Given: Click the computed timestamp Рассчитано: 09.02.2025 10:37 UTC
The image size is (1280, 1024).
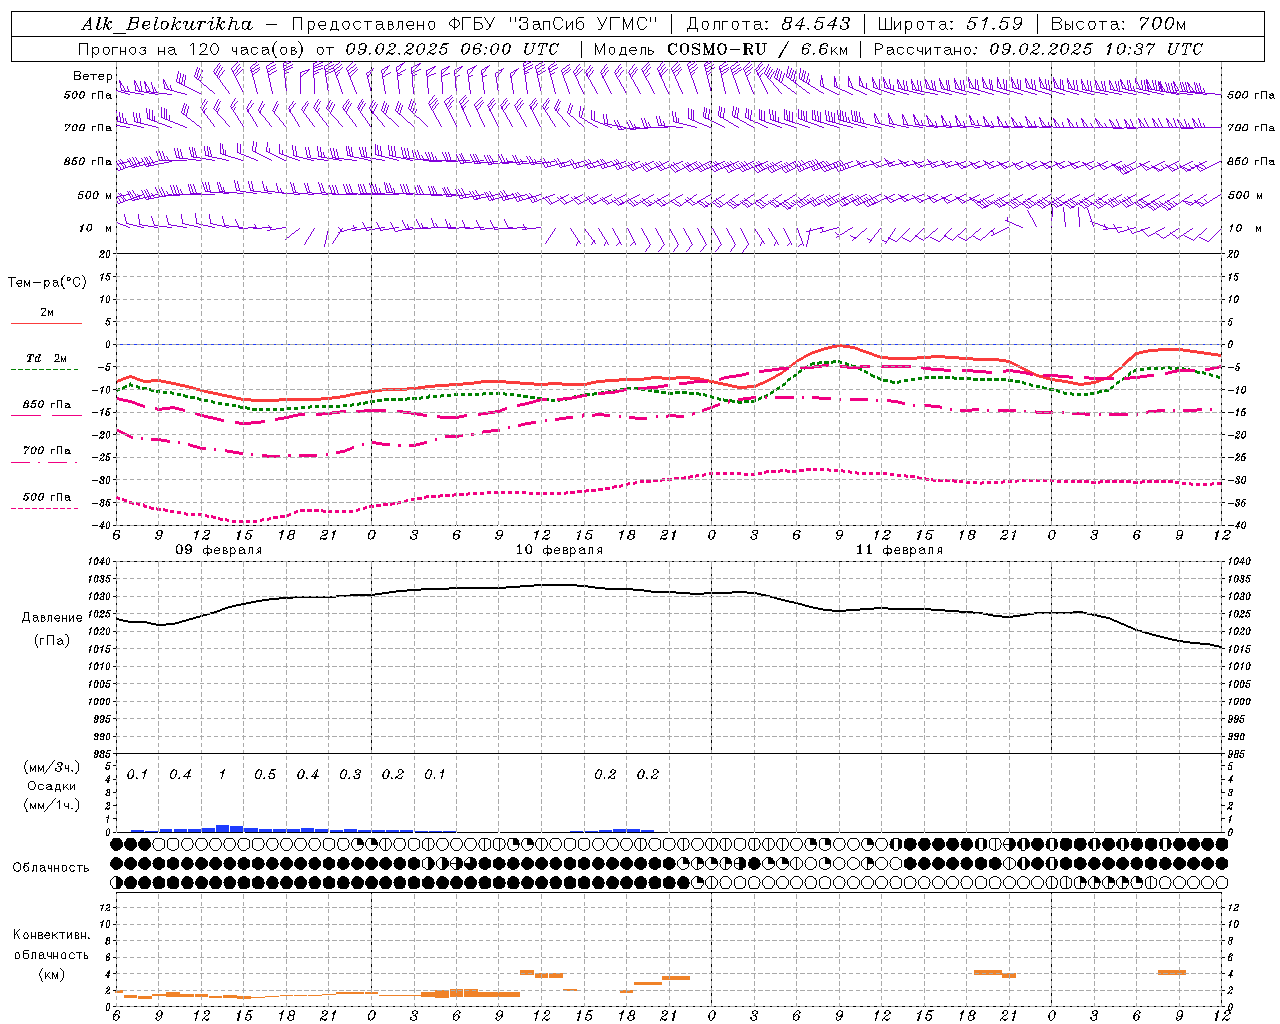Looking at the screenshot, I should pyautogui.click(x=1038, y=49).
